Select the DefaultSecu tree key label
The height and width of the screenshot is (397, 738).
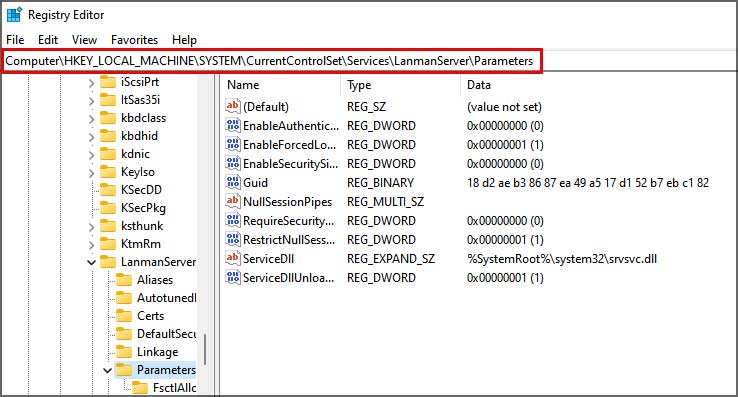tap(167, 334)
